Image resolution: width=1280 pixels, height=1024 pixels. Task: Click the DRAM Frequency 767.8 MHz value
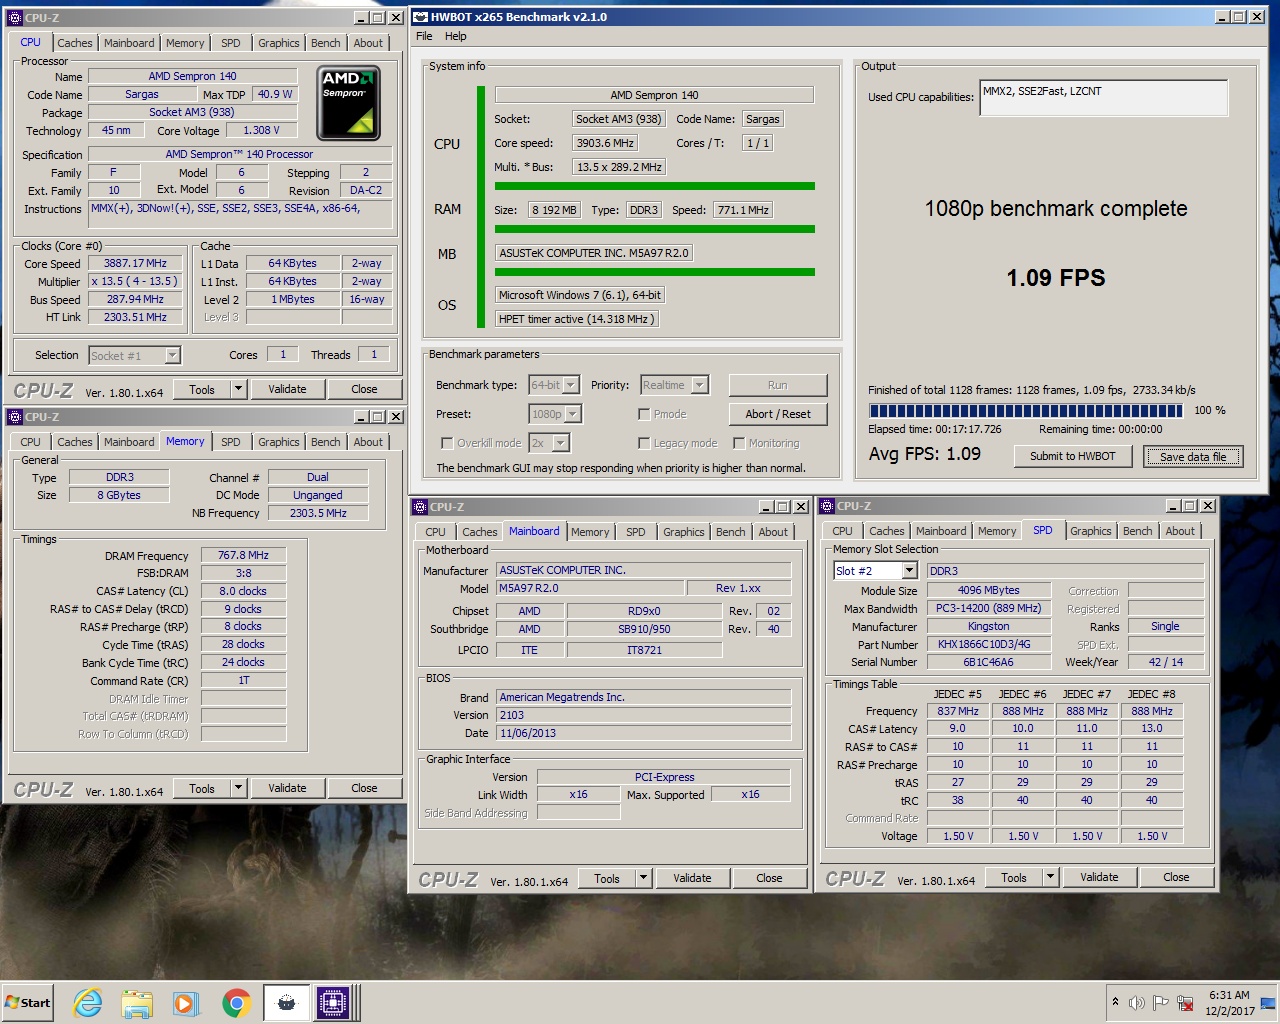click(x=243, y=555)
